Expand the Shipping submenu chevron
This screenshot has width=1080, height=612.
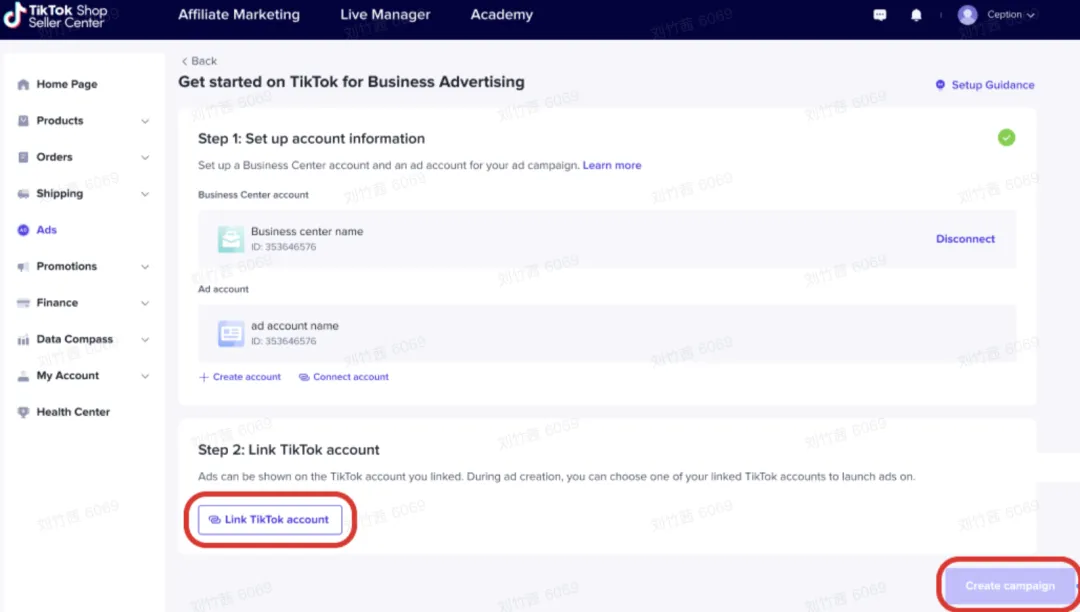point(145,194)
